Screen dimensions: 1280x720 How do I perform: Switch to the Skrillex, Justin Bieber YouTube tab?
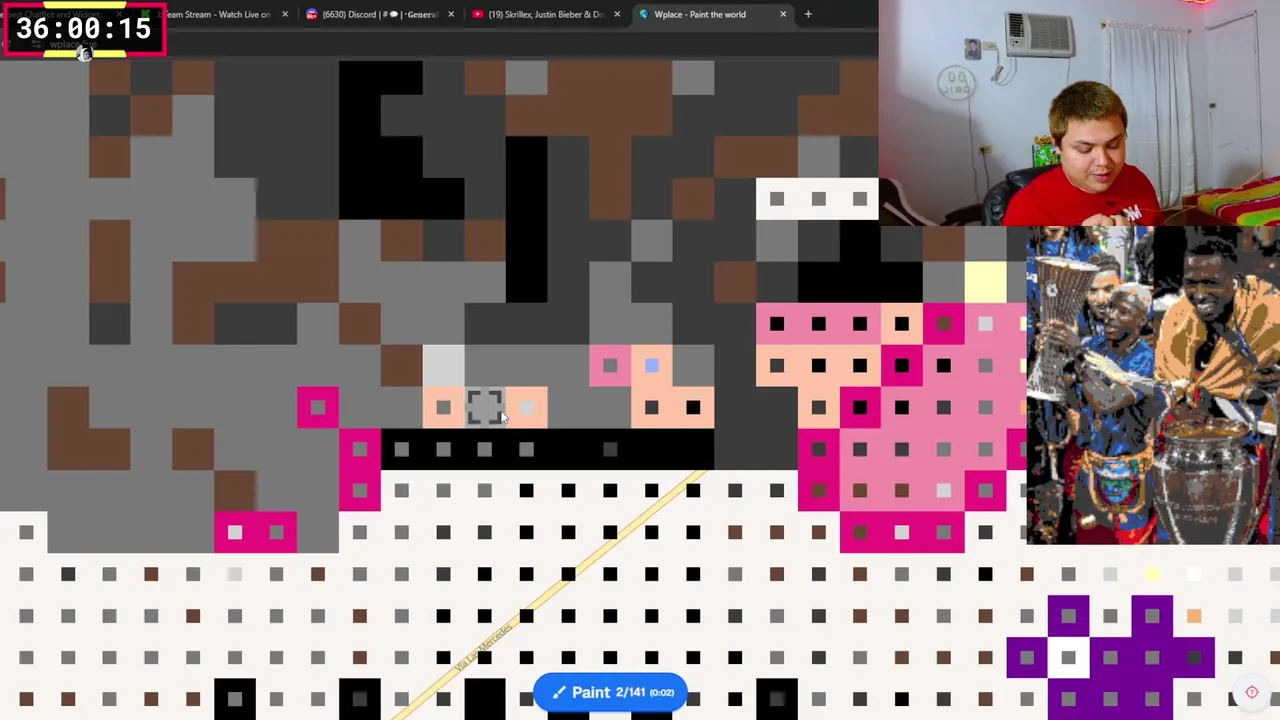(546, 14)
